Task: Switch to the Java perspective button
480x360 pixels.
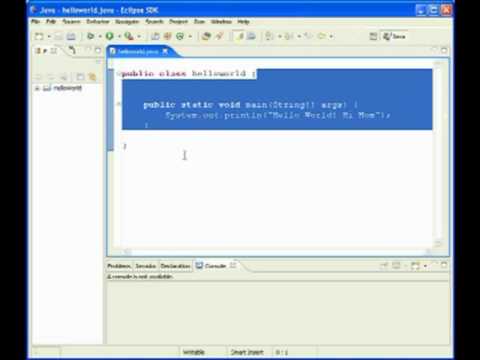Action: (x=394, y=36)
